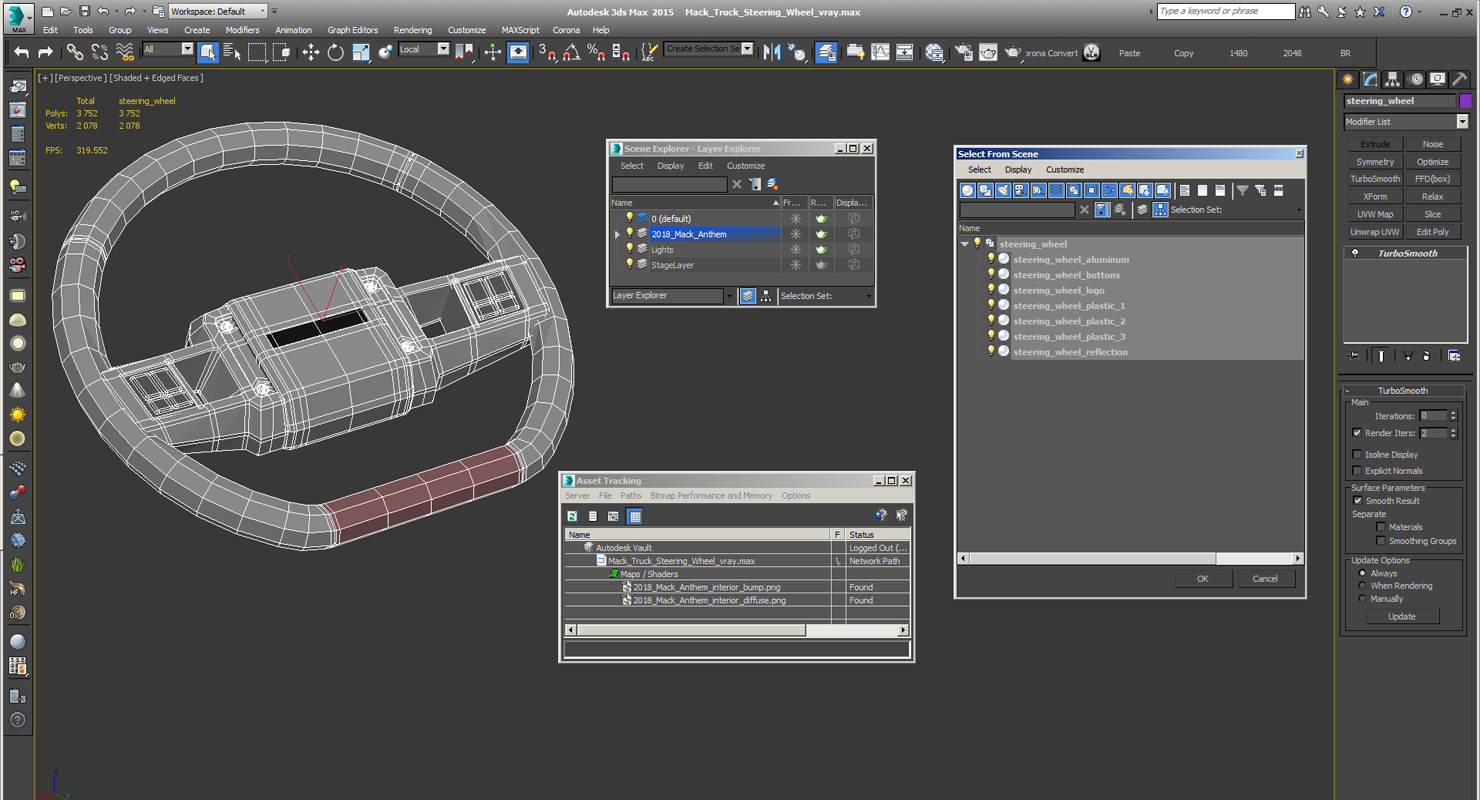Toggle Display Lights filter in Select From Scene

pos(1003,190)
